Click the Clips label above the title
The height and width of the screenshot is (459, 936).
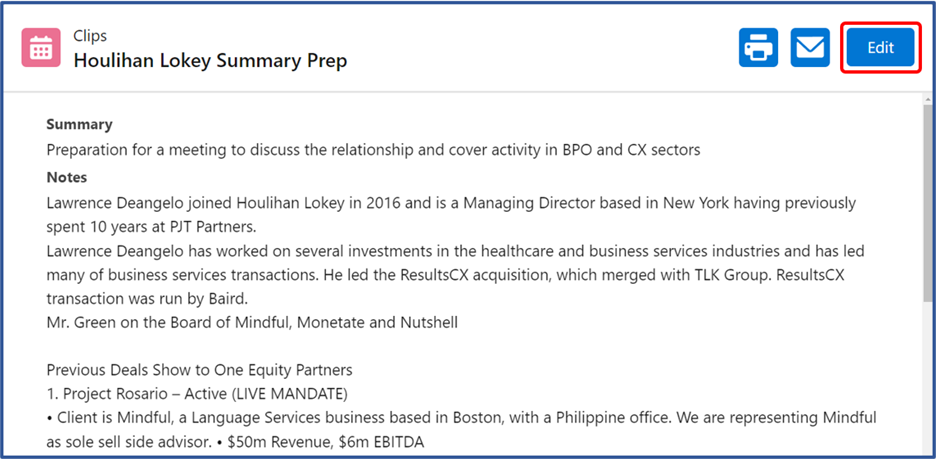pyautogui.click(x=90, y=36)
